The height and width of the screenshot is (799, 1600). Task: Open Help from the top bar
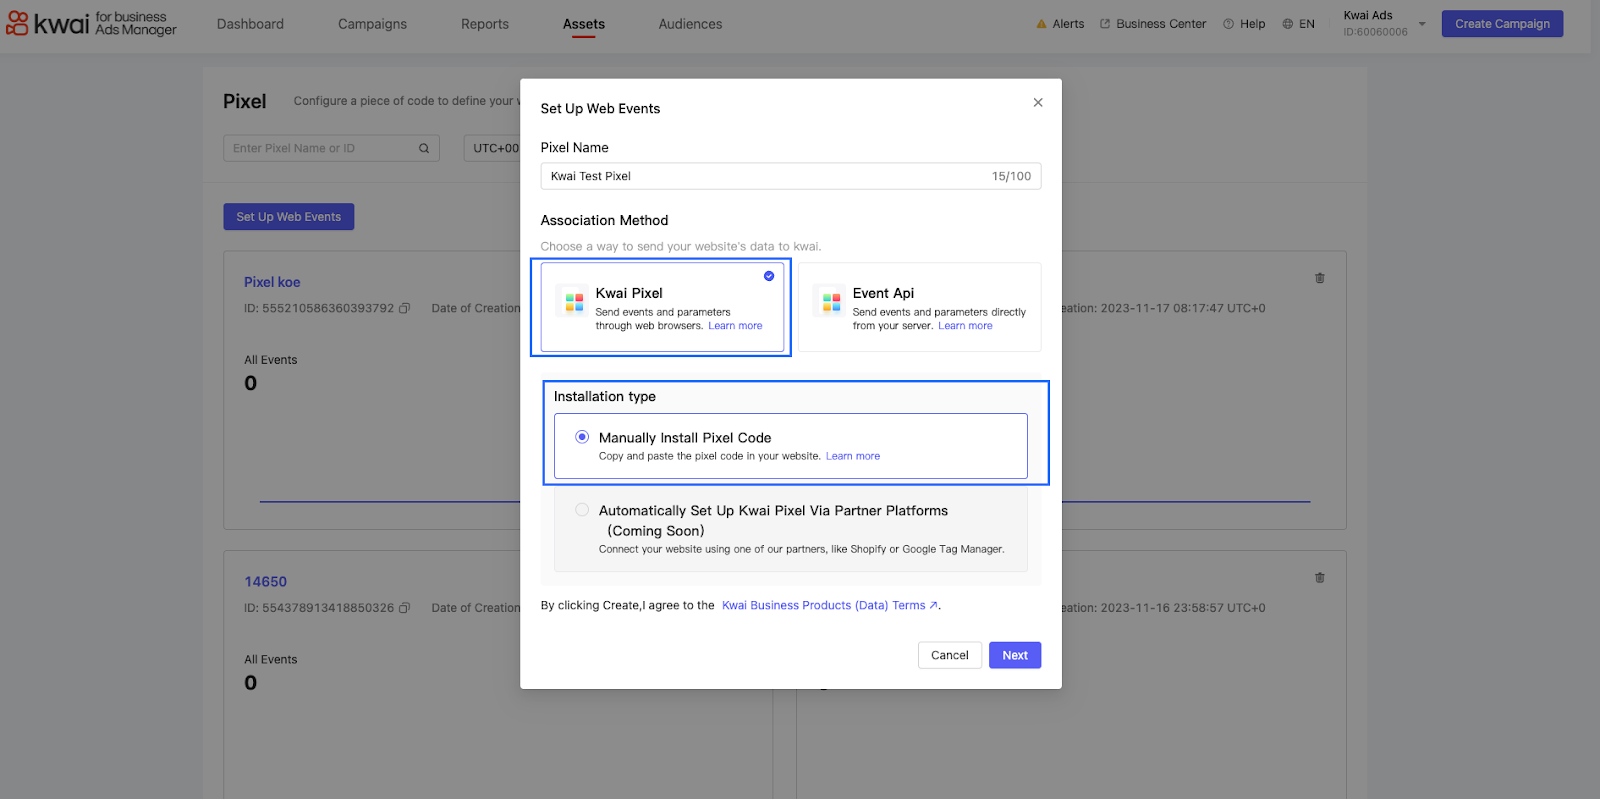point(1244,24)
